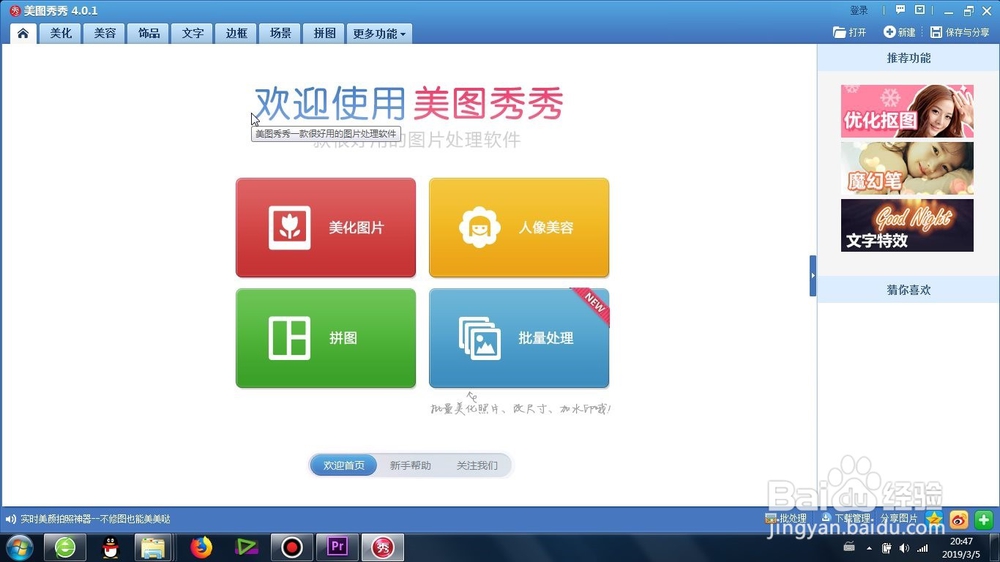Switch to the 美容 tab
The height and width of the screenshot is (562, 1000).
(x=105, y=33)
